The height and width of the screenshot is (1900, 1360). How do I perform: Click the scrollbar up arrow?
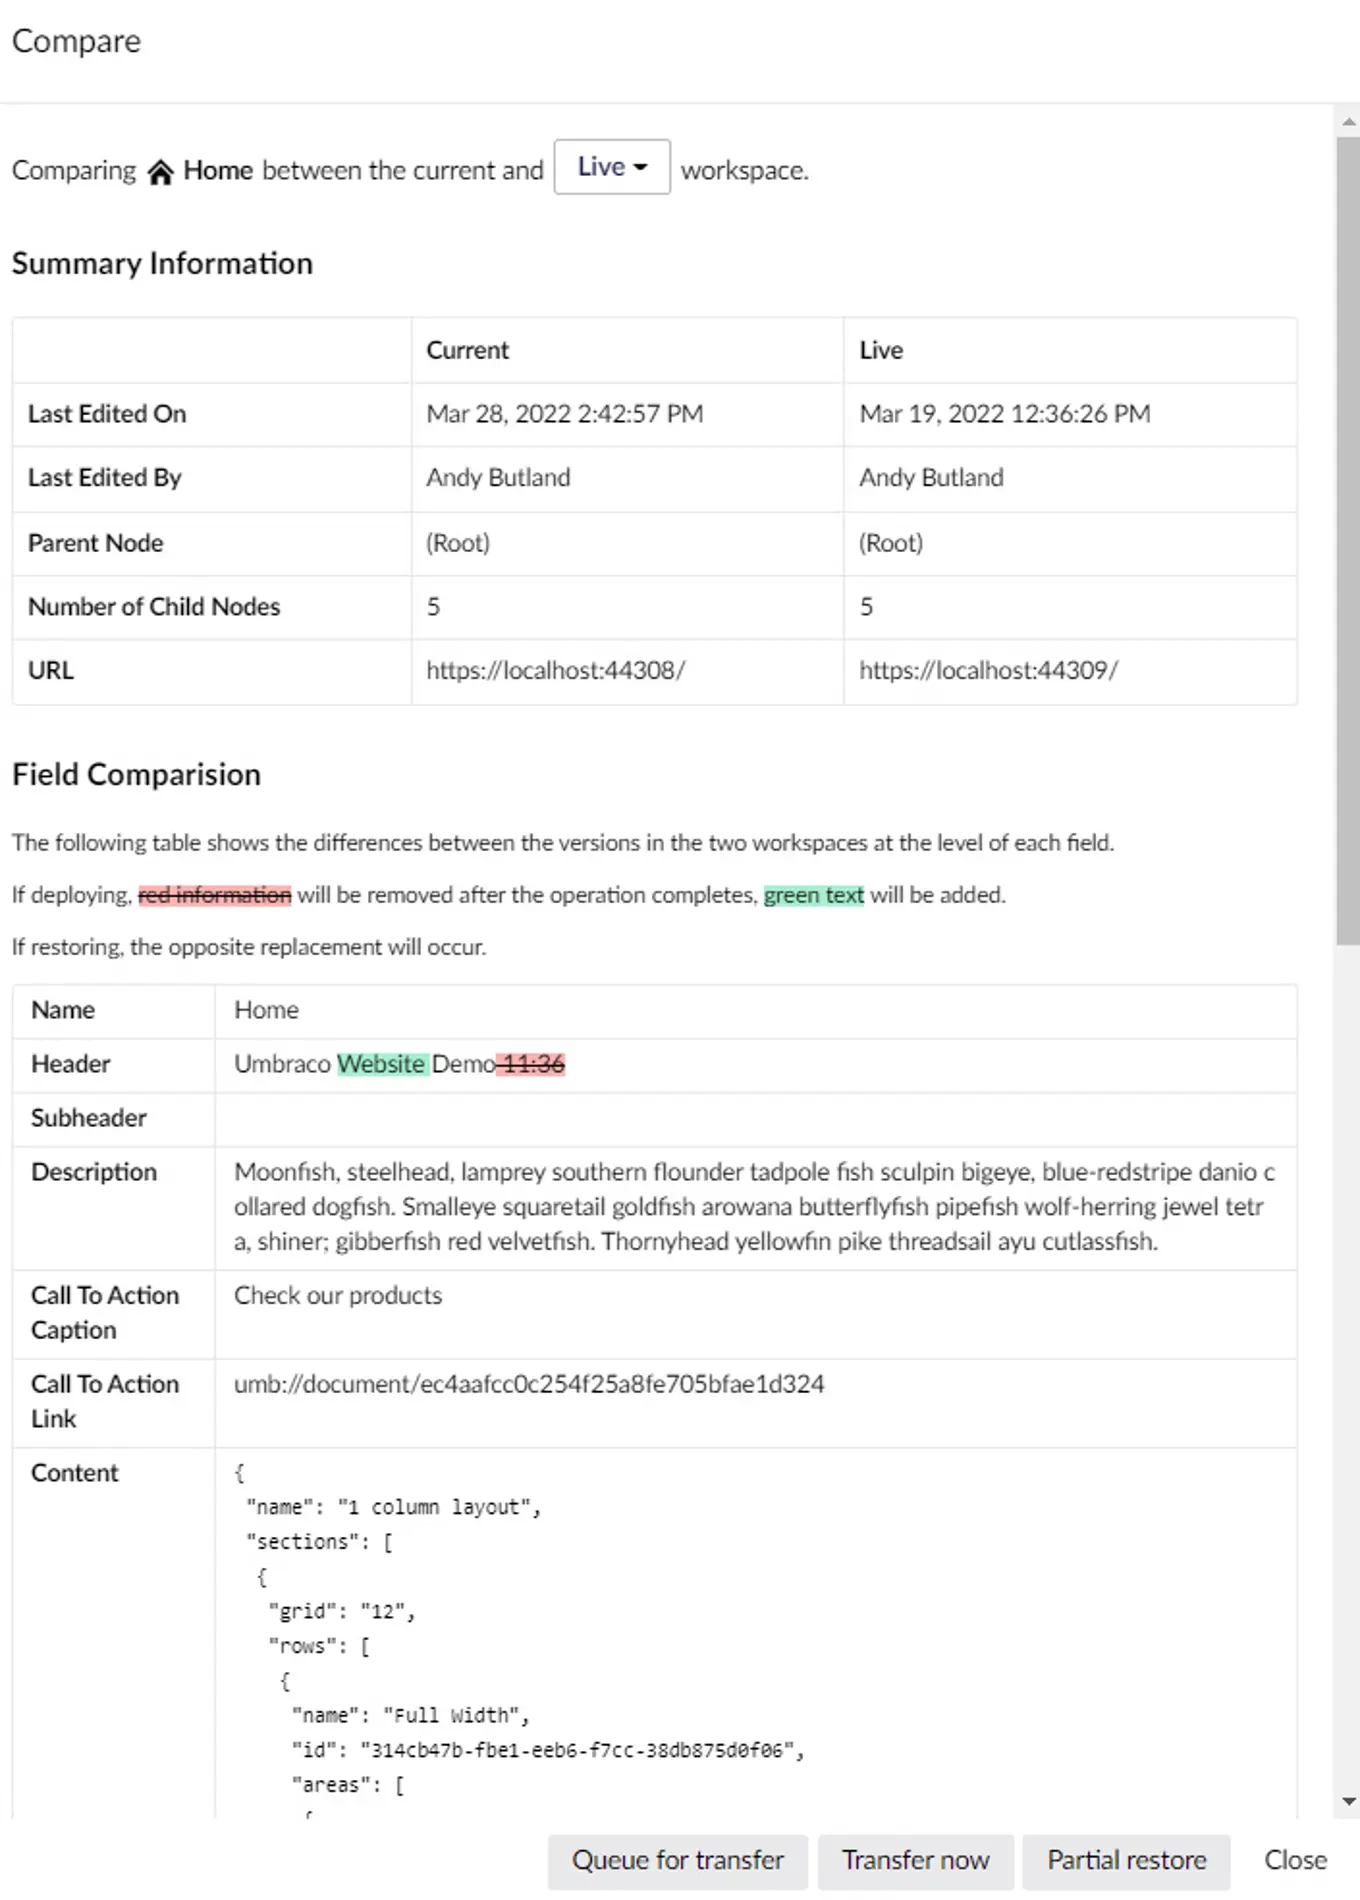[x=1346, y=119]
